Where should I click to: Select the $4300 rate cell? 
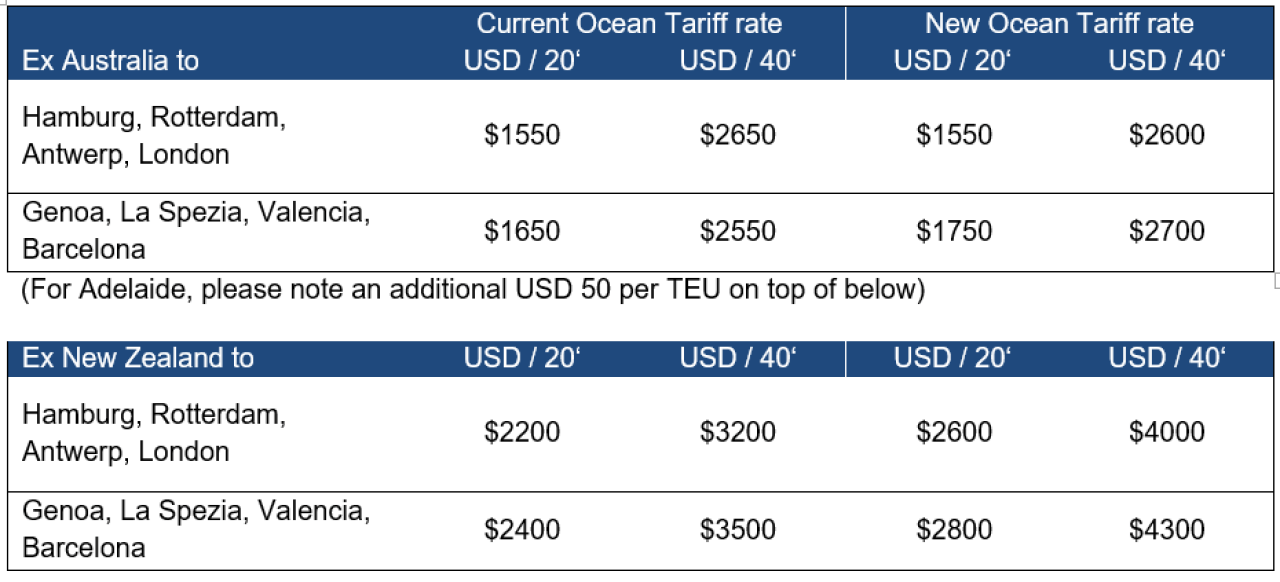[1167, 529]
